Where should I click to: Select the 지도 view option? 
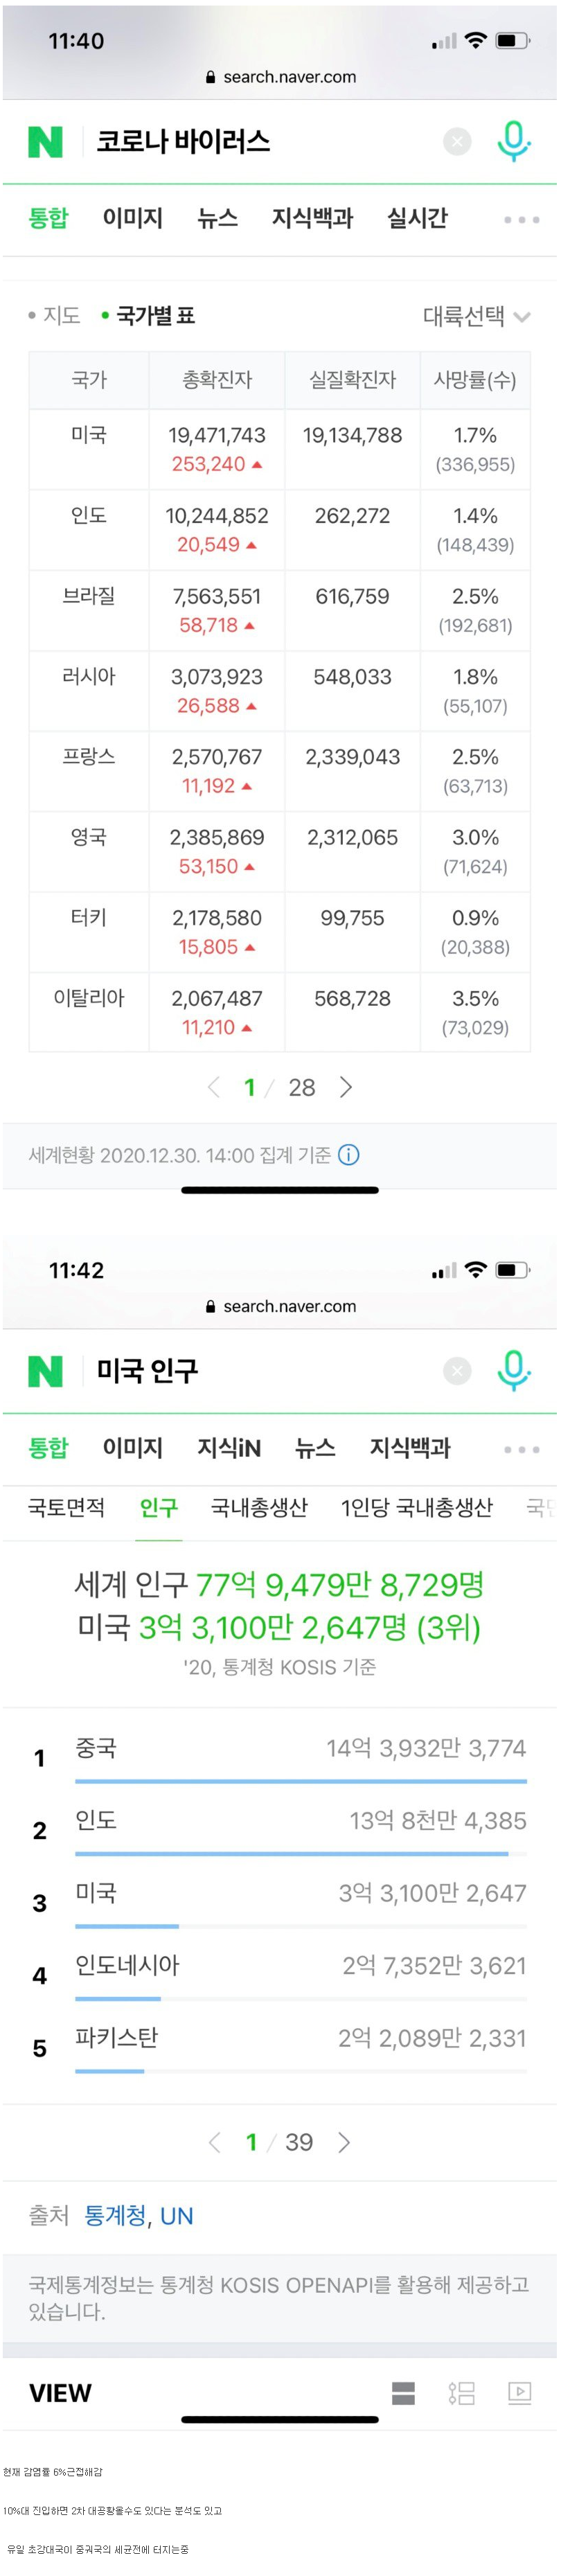coord(54,316)
